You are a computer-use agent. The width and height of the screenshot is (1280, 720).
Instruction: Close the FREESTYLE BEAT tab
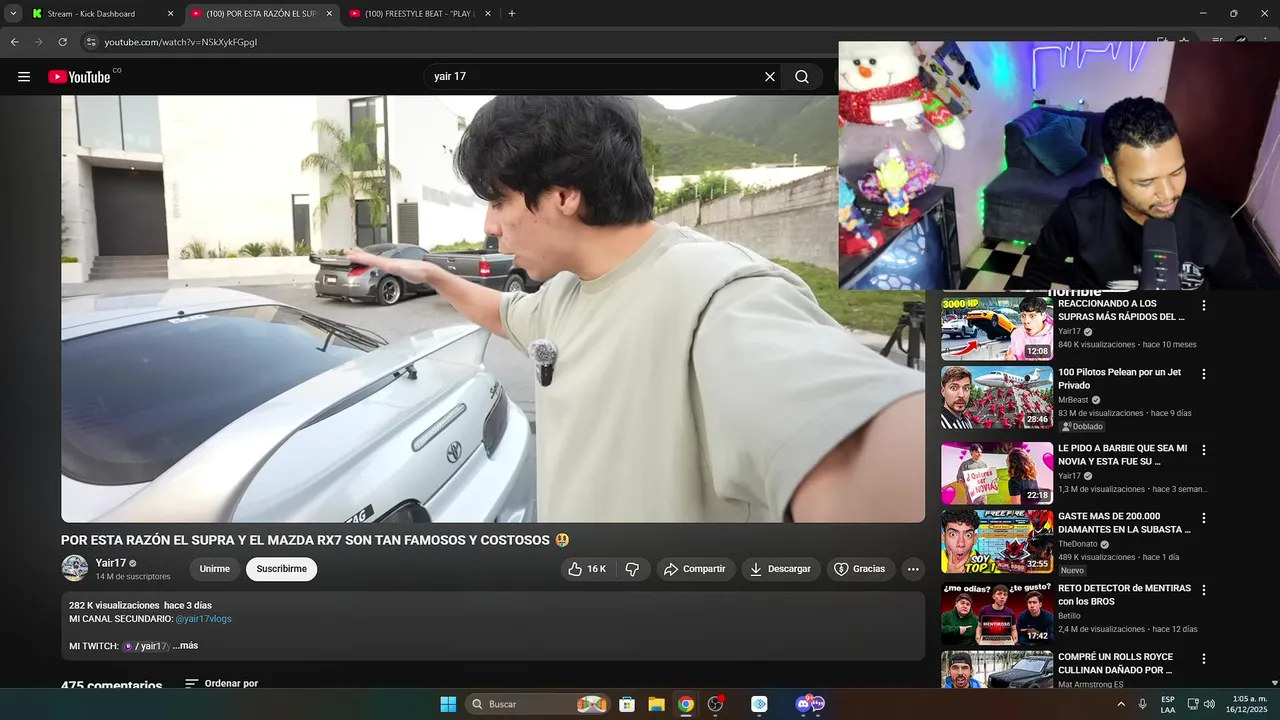(x=488, y=14)
